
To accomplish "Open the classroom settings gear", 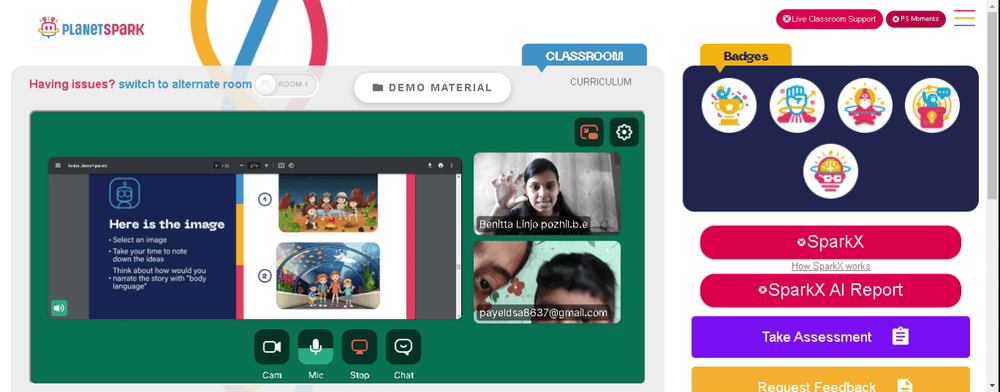I will pos(624,133).
